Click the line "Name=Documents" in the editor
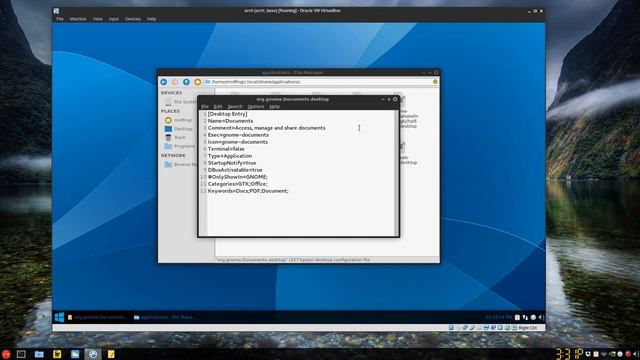 coord(230,121)
